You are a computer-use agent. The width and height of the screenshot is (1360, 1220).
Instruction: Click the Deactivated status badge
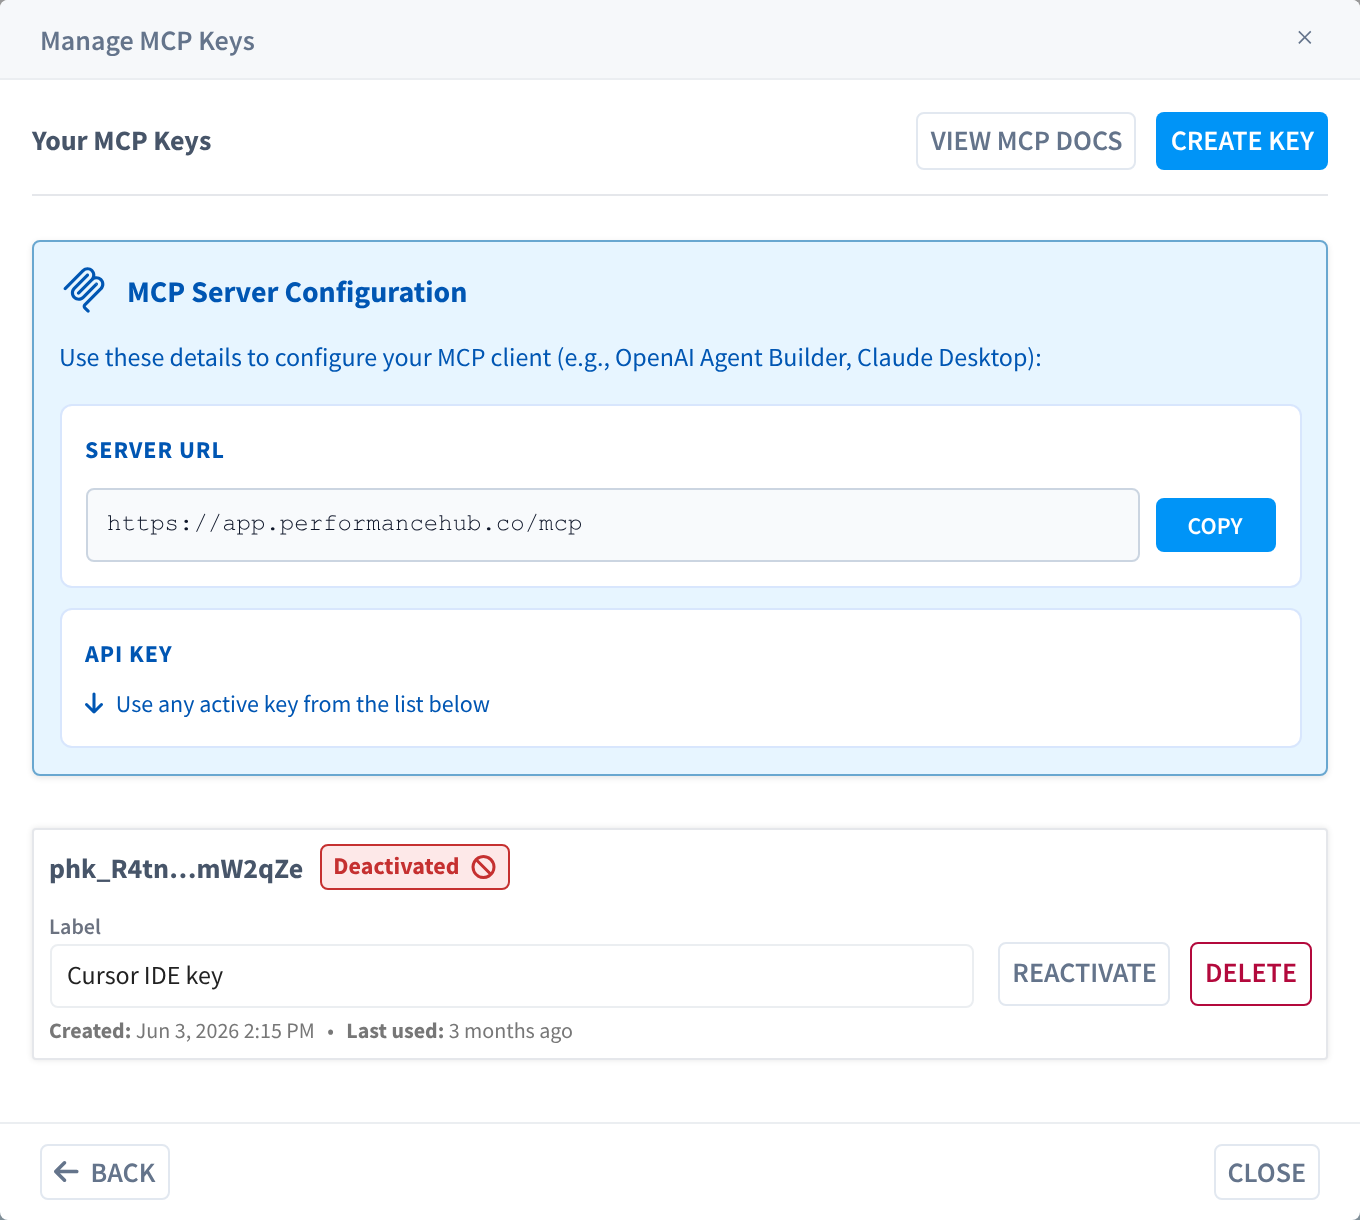(415, 867)
